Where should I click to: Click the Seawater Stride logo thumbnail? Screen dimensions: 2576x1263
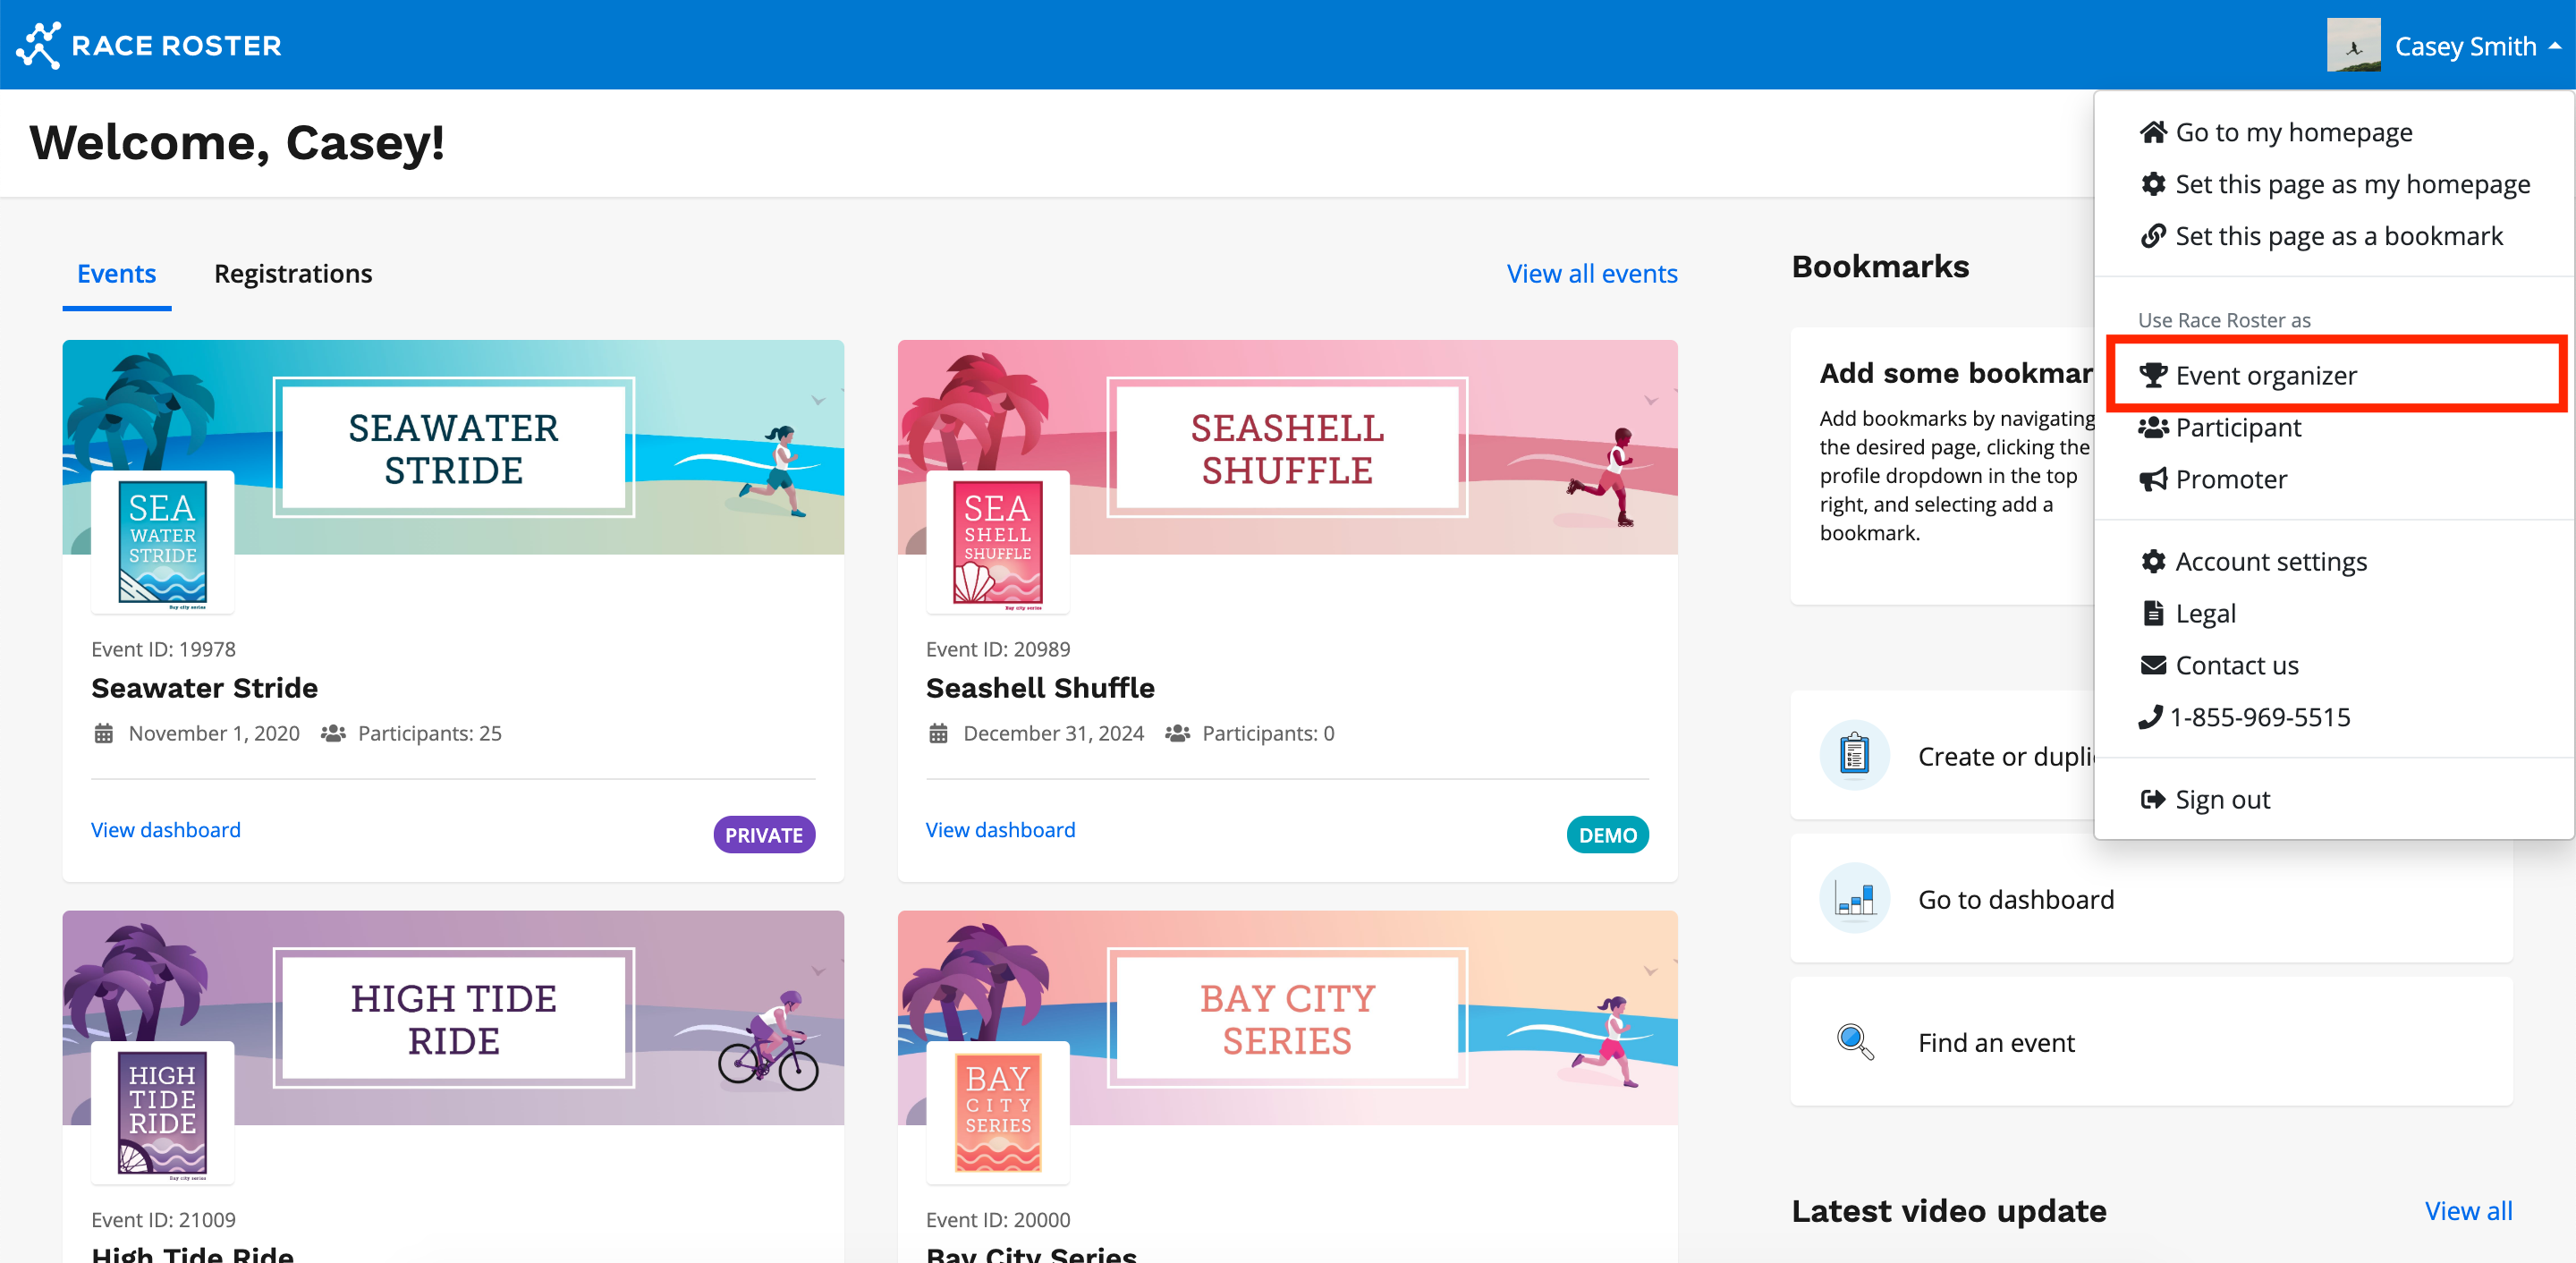(163, 542)
